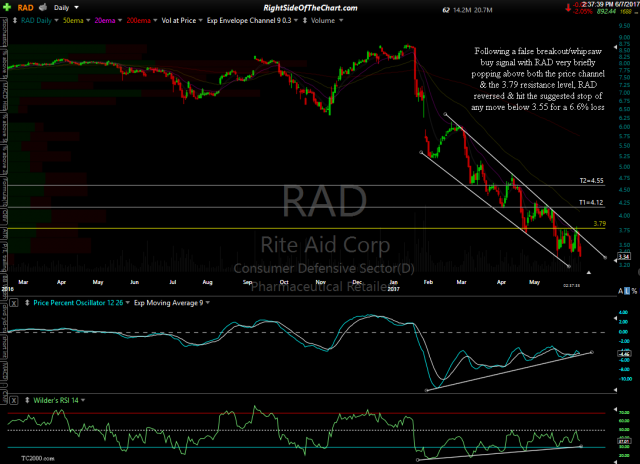The width and height of the screenshot is (640, 464).
Task: Click the up-down arrows icon before Volume
Action: click(x=304, y=20)
